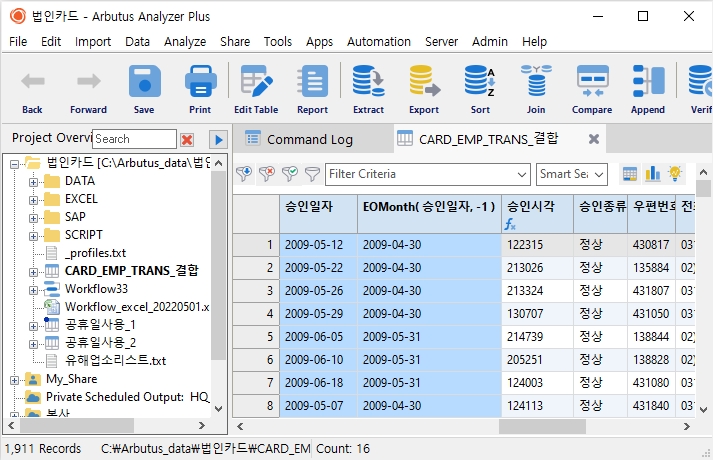Click cell 2009-06-18 in row 7

coord(318,383)
